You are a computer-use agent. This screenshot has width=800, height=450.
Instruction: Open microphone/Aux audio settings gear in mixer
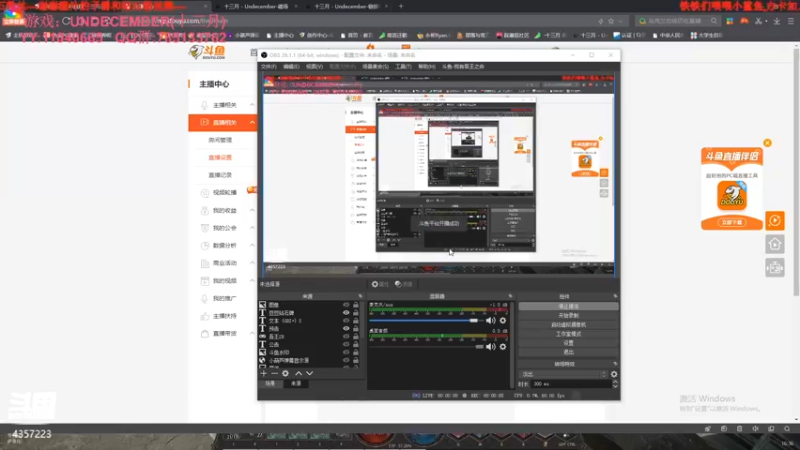tap(503, 320)
